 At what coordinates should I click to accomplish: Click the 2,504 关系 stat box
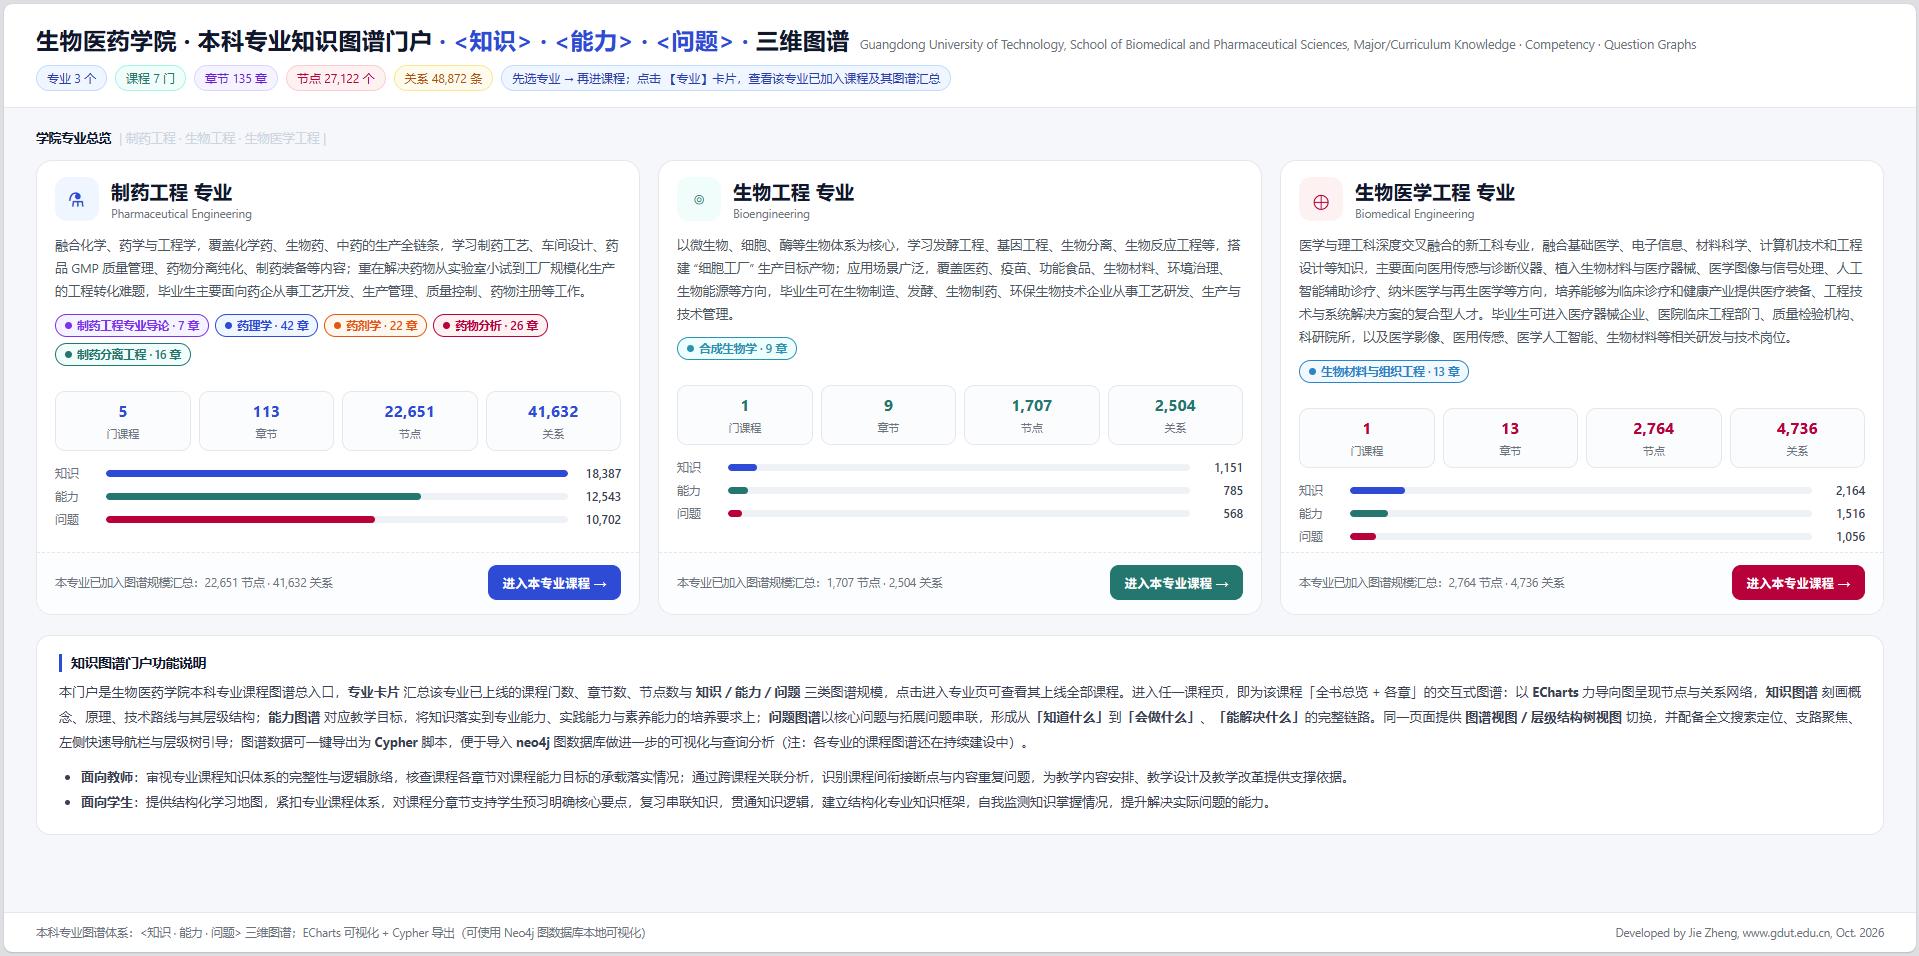click(1175, 415)
